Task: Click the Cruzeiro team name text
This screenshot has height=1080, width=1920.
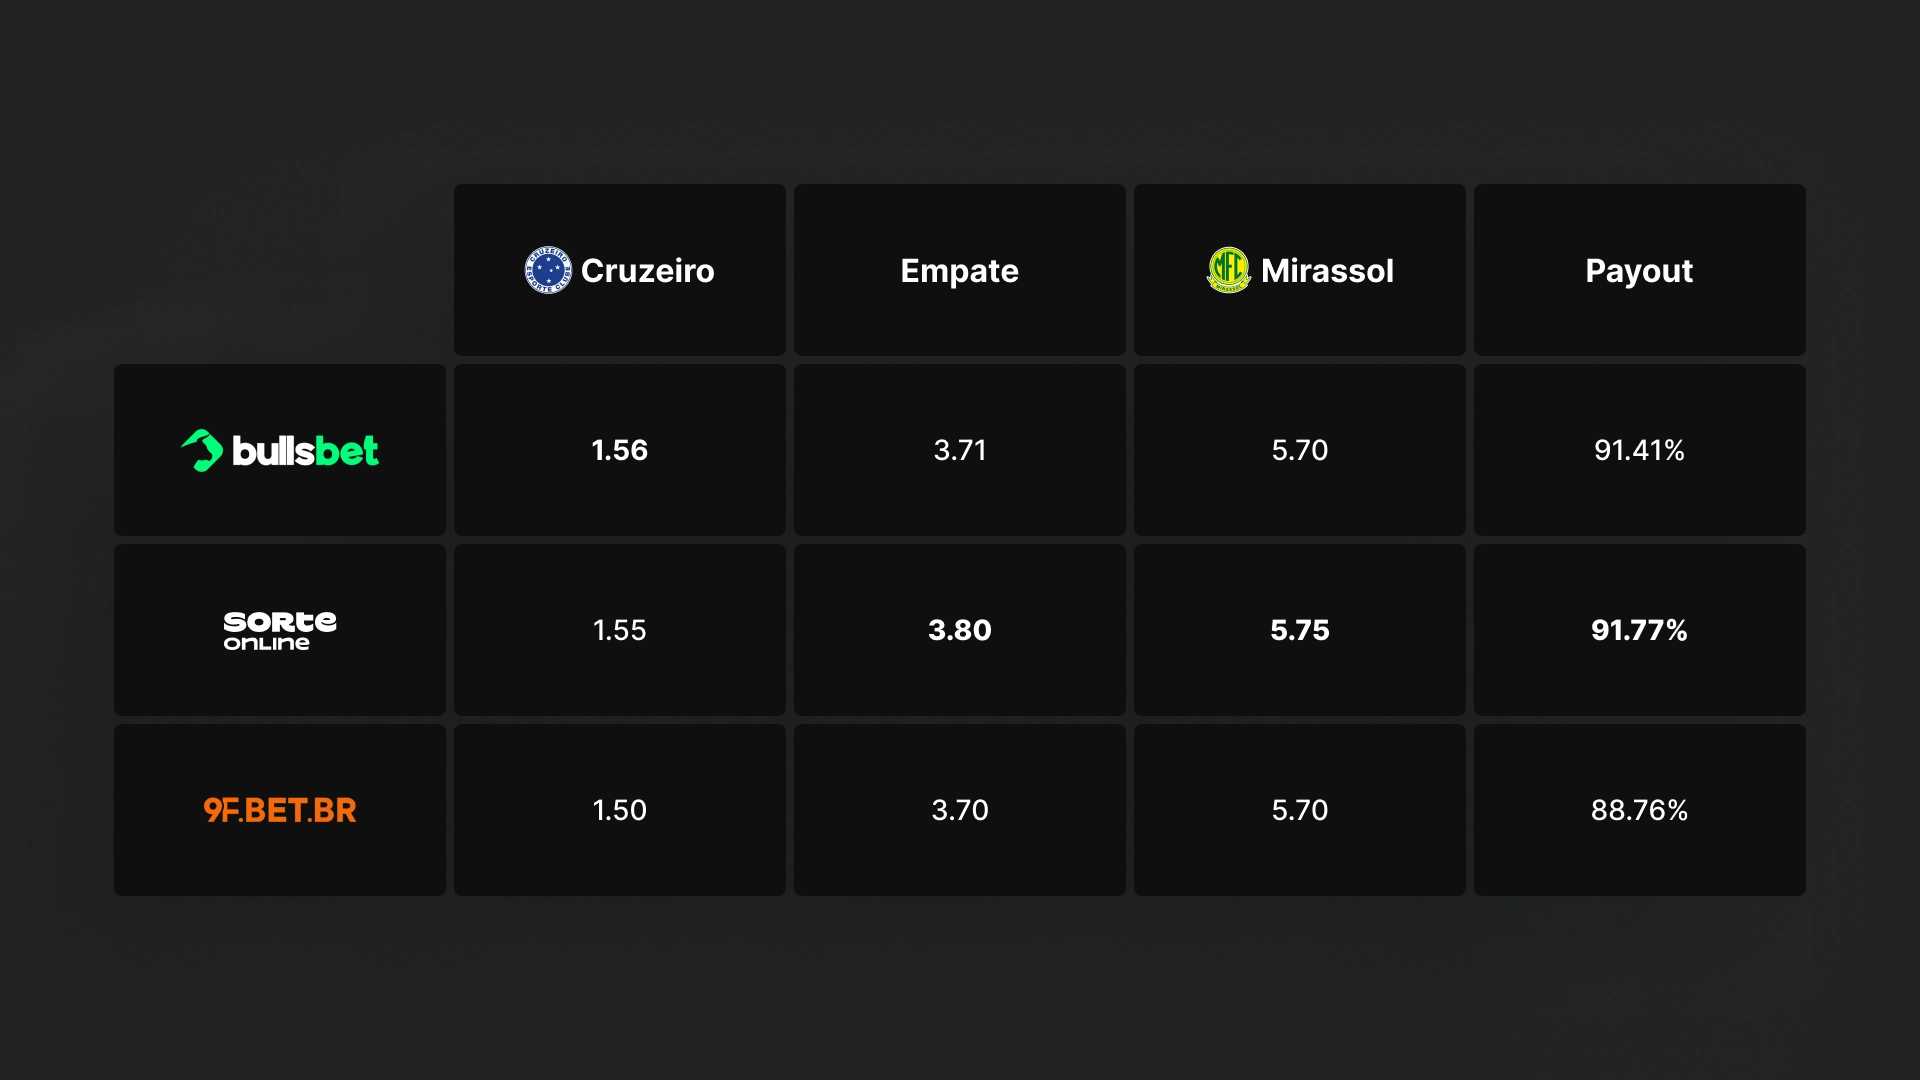Action: click(648, 271)
